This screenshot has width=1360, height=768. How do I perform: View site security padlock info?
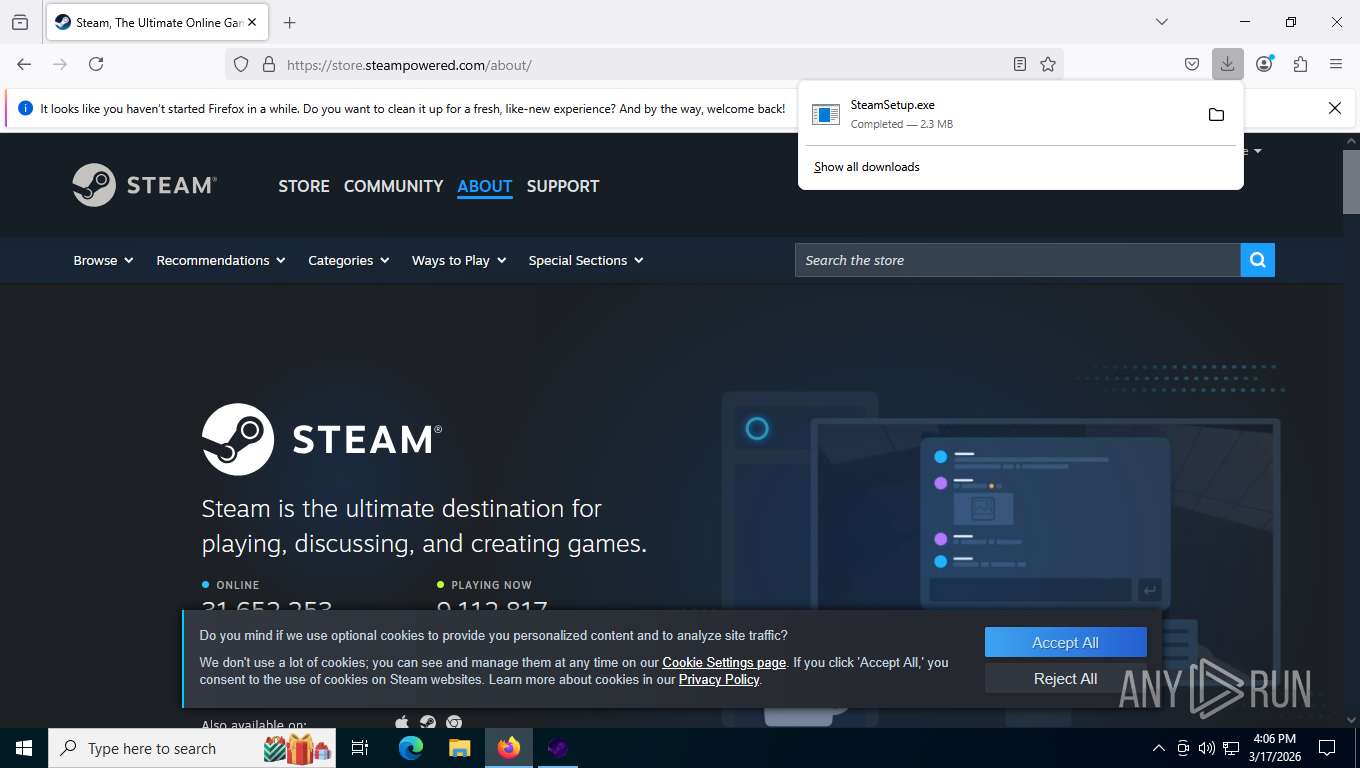coord(268,64)
